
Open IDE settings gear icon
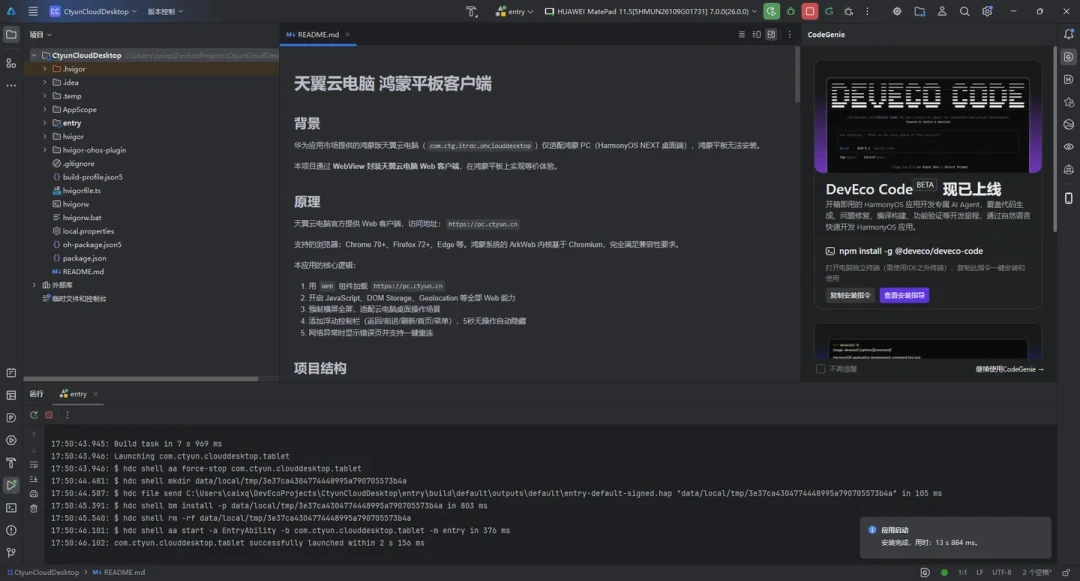tap(987, 11)
